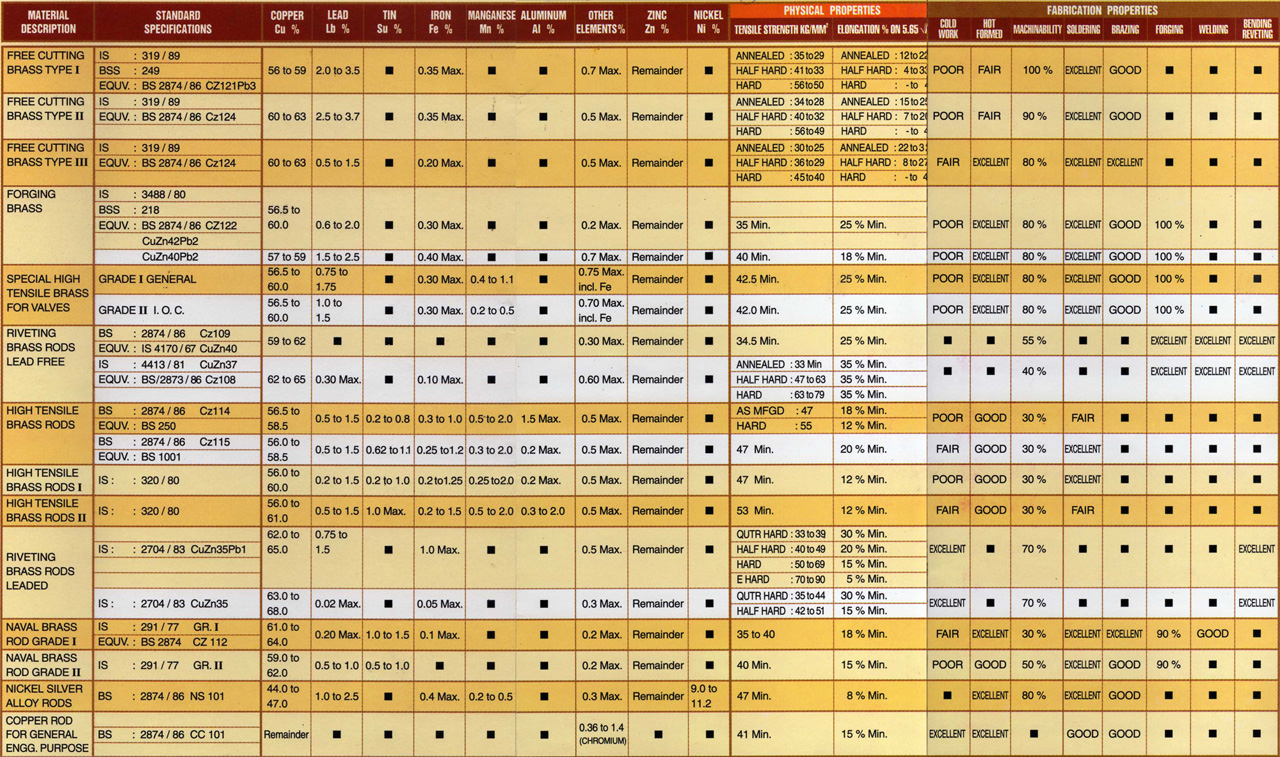Click the 'BENDING REVETING' column header
This screenshot has height=757, width=1280.
1257,28
